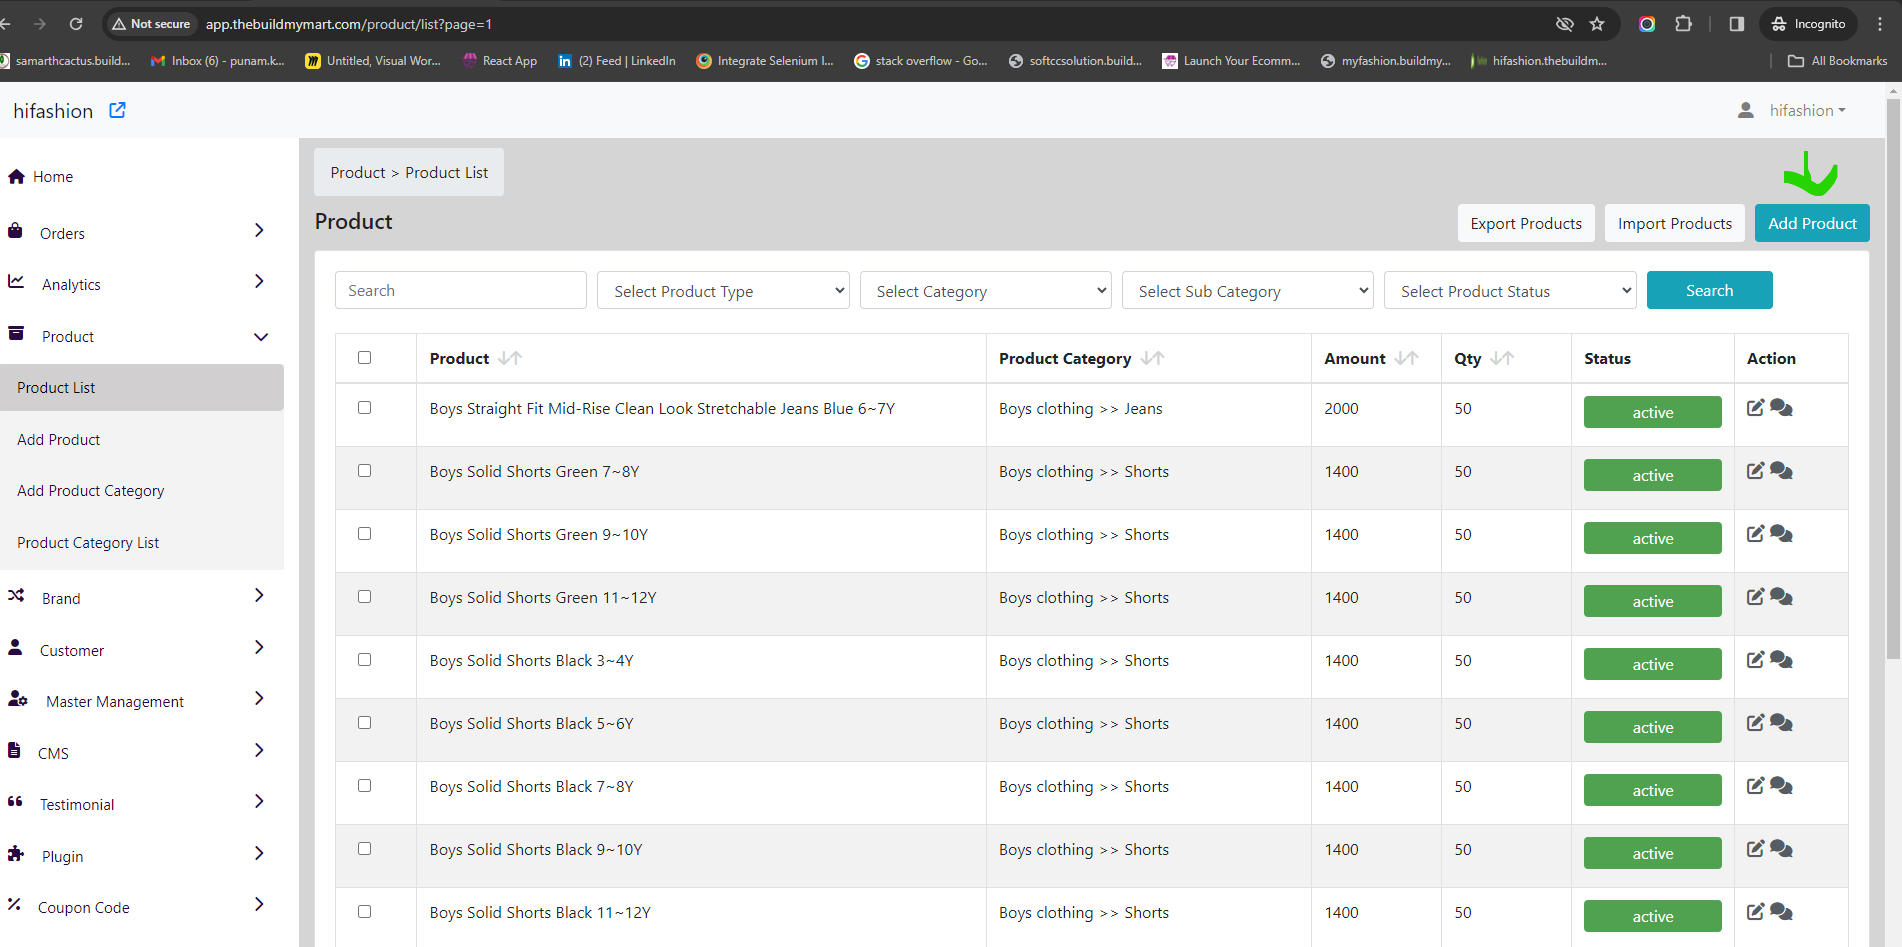The image size is (1902, 947).
Task: Click the Testimonial quote icon in sidebar
Action: [15, 802]
